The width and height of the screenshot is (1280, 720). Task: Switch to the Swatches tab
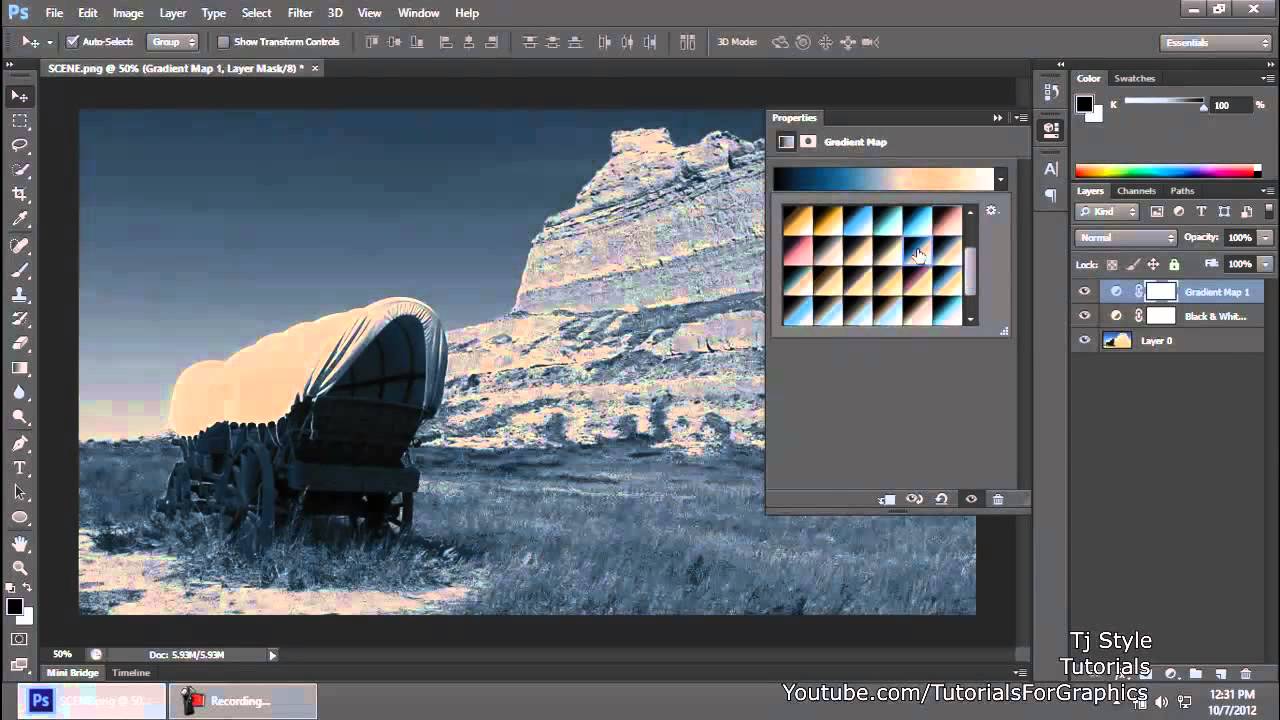pos(1135,78)
